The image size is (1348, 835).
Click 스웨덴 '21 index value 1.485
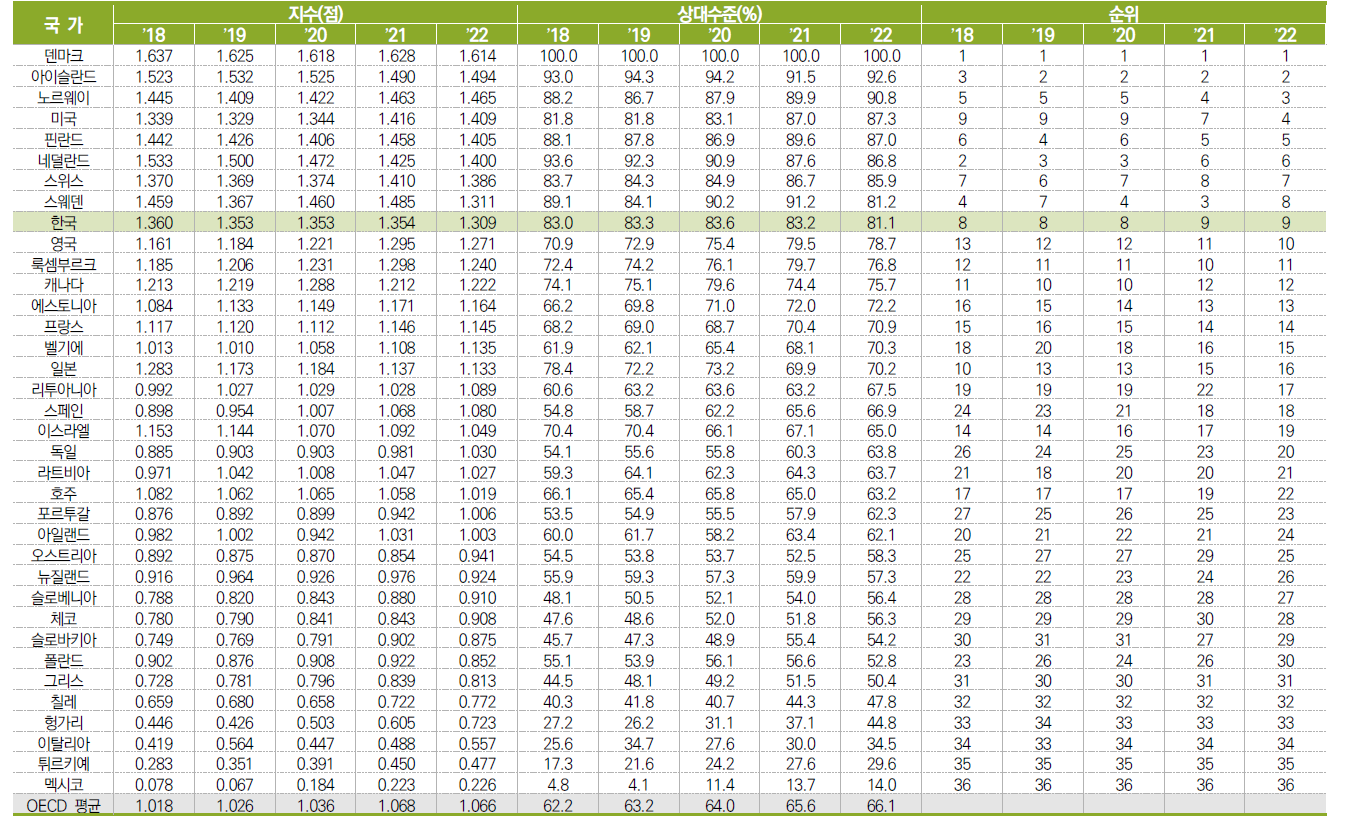click(x=396, y=201)
